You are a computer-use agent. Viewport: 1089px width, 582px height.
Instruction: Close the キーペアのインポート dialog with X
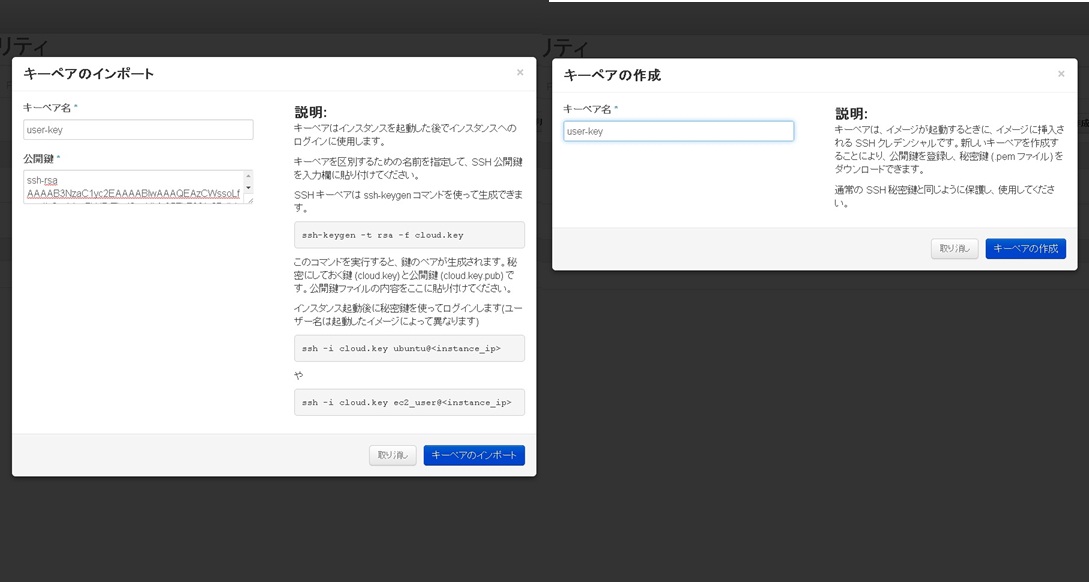coord(520,72)
